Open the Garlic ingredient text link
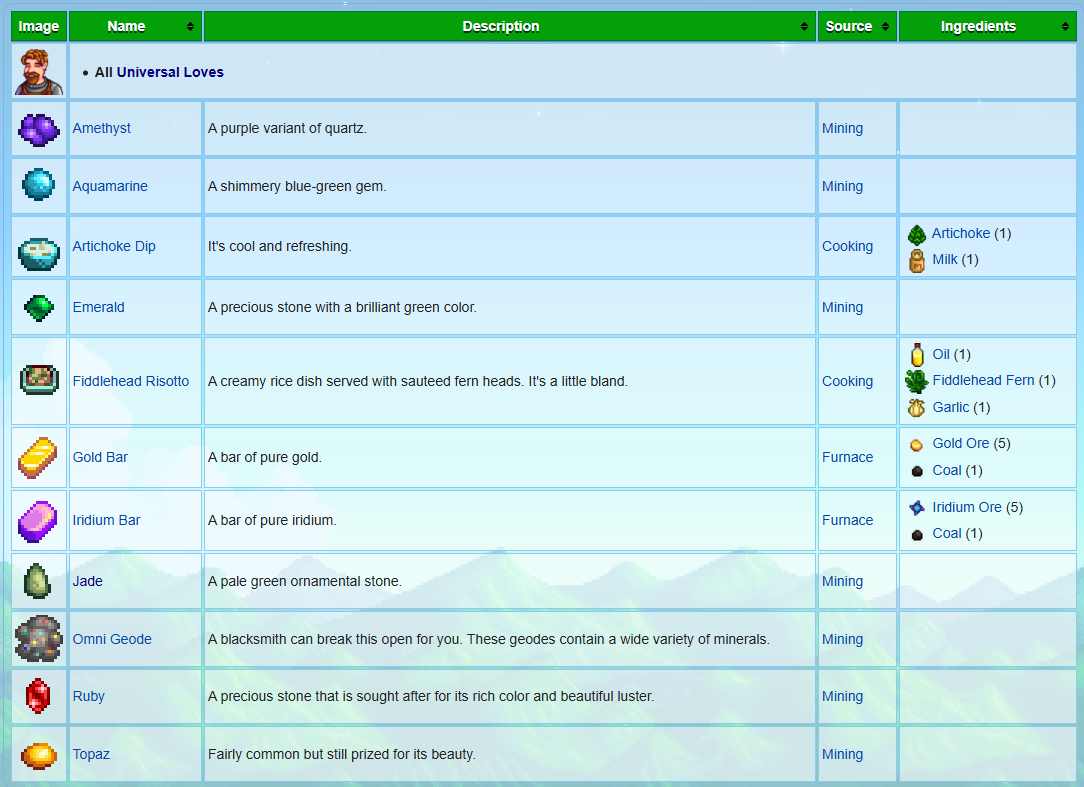This screenshot has width=1084, height=787. pyautogui.click(x=951, y=407)
